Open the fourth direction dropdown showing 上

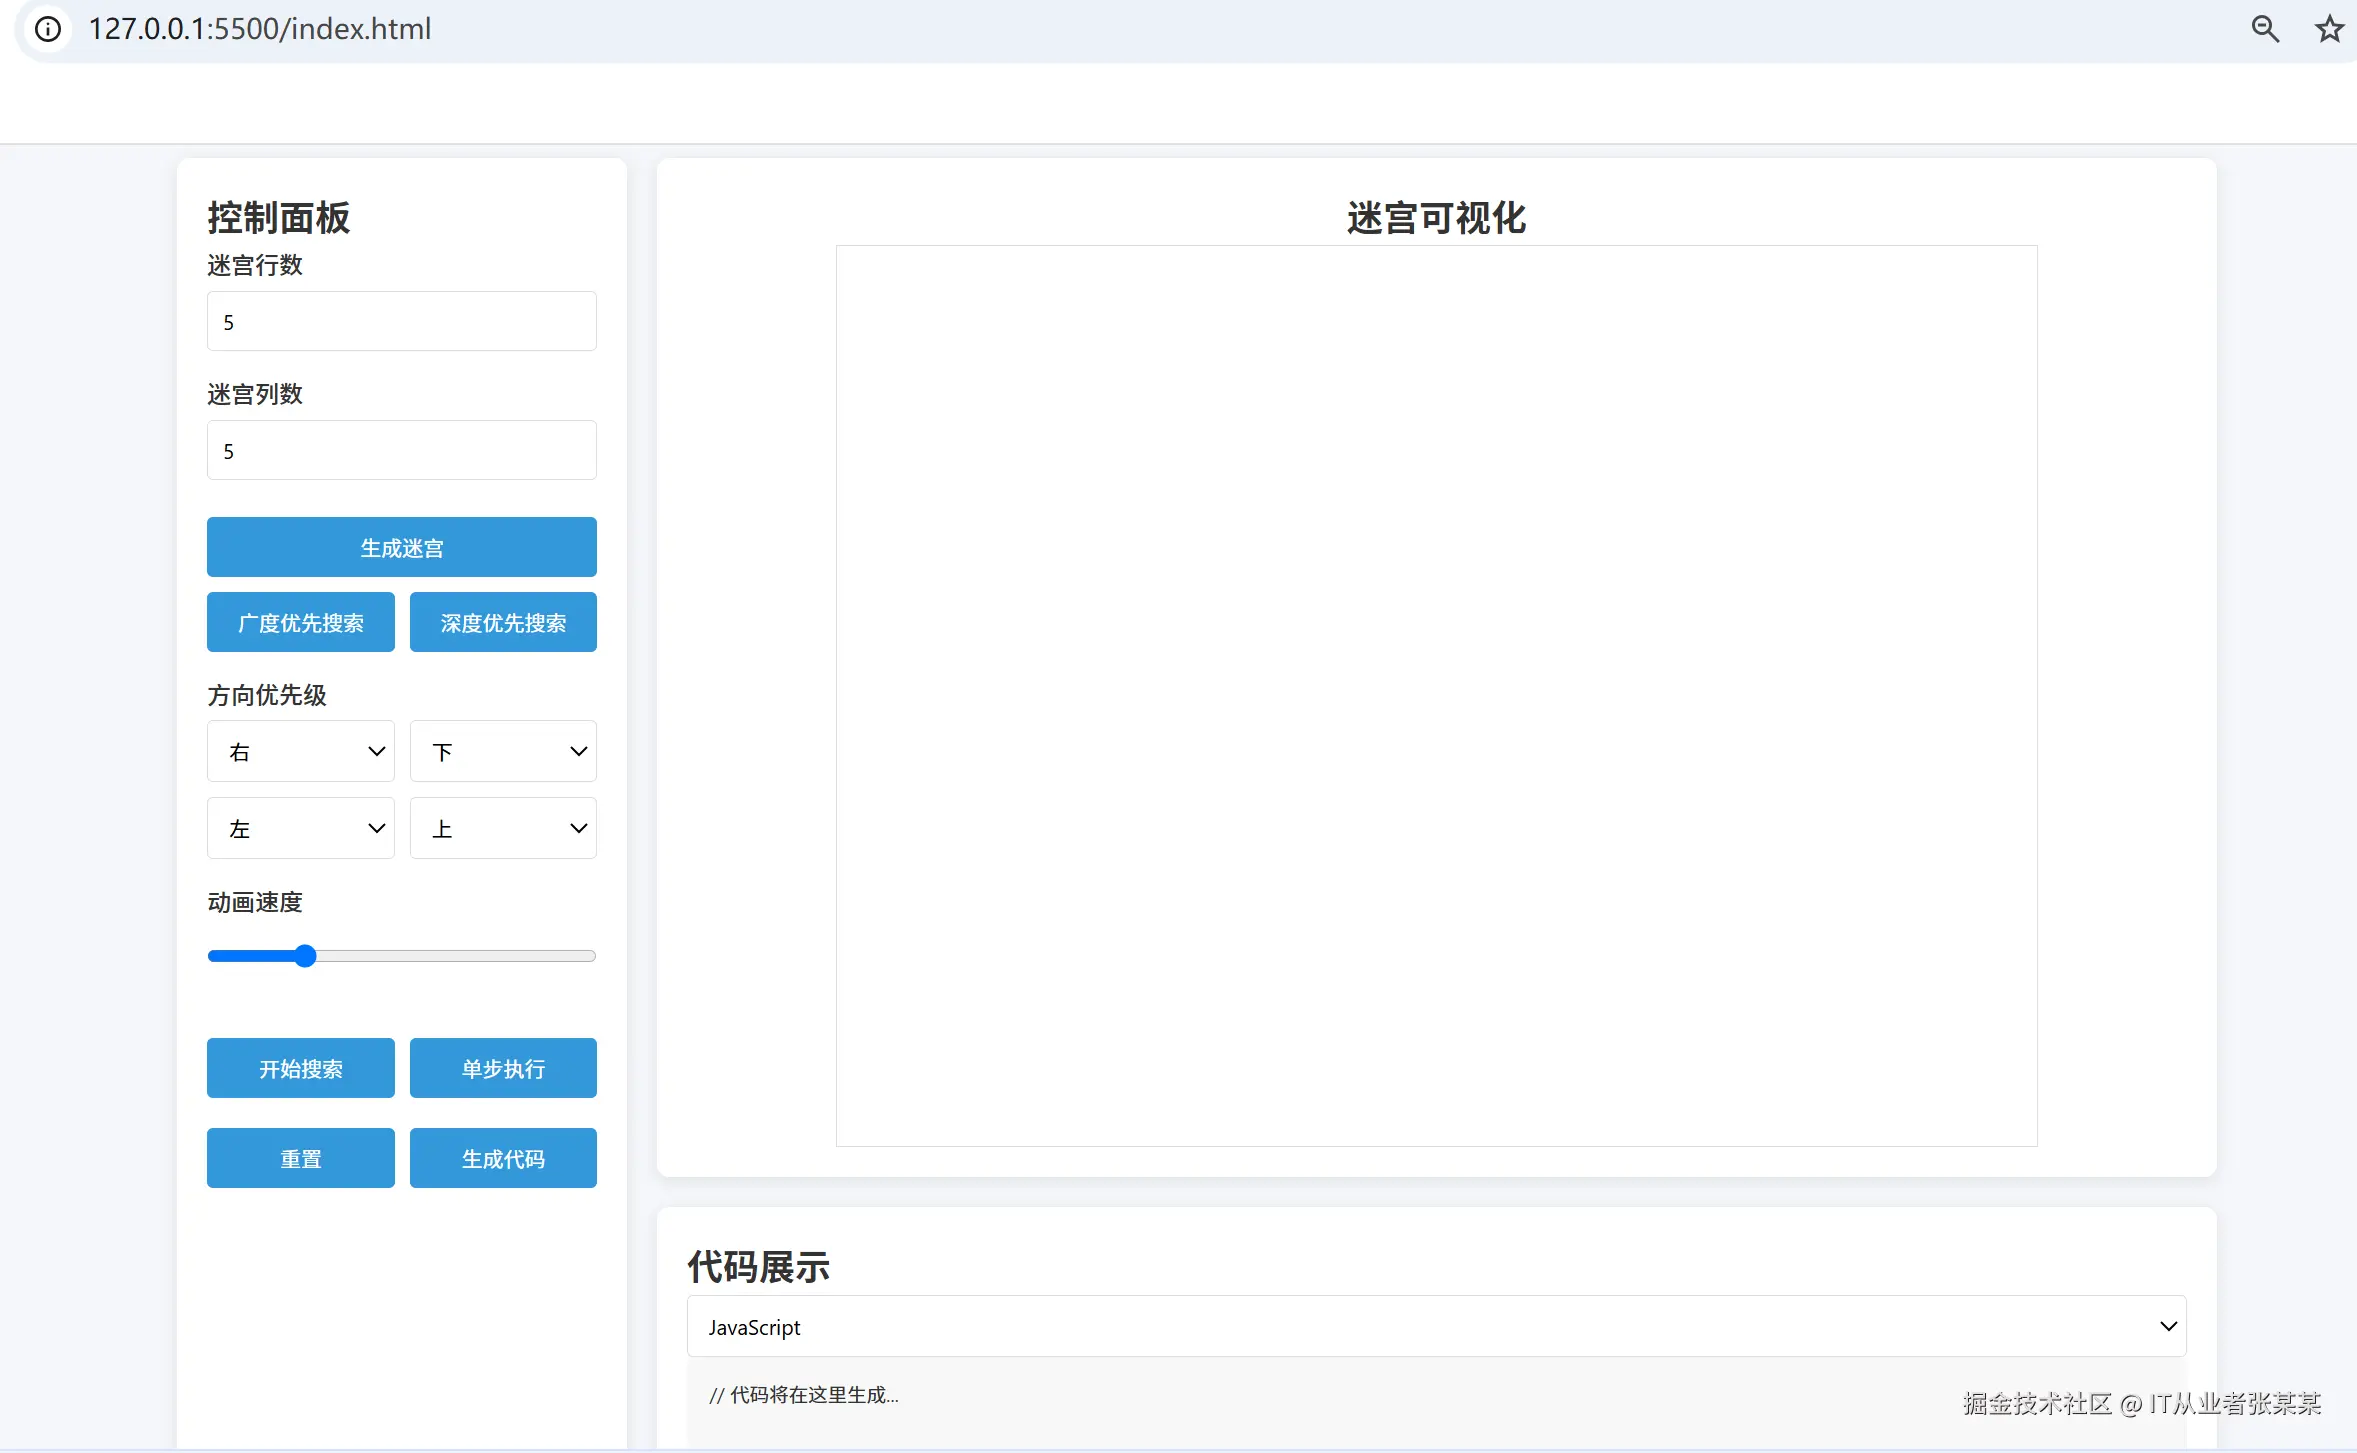tap(503, 828)
